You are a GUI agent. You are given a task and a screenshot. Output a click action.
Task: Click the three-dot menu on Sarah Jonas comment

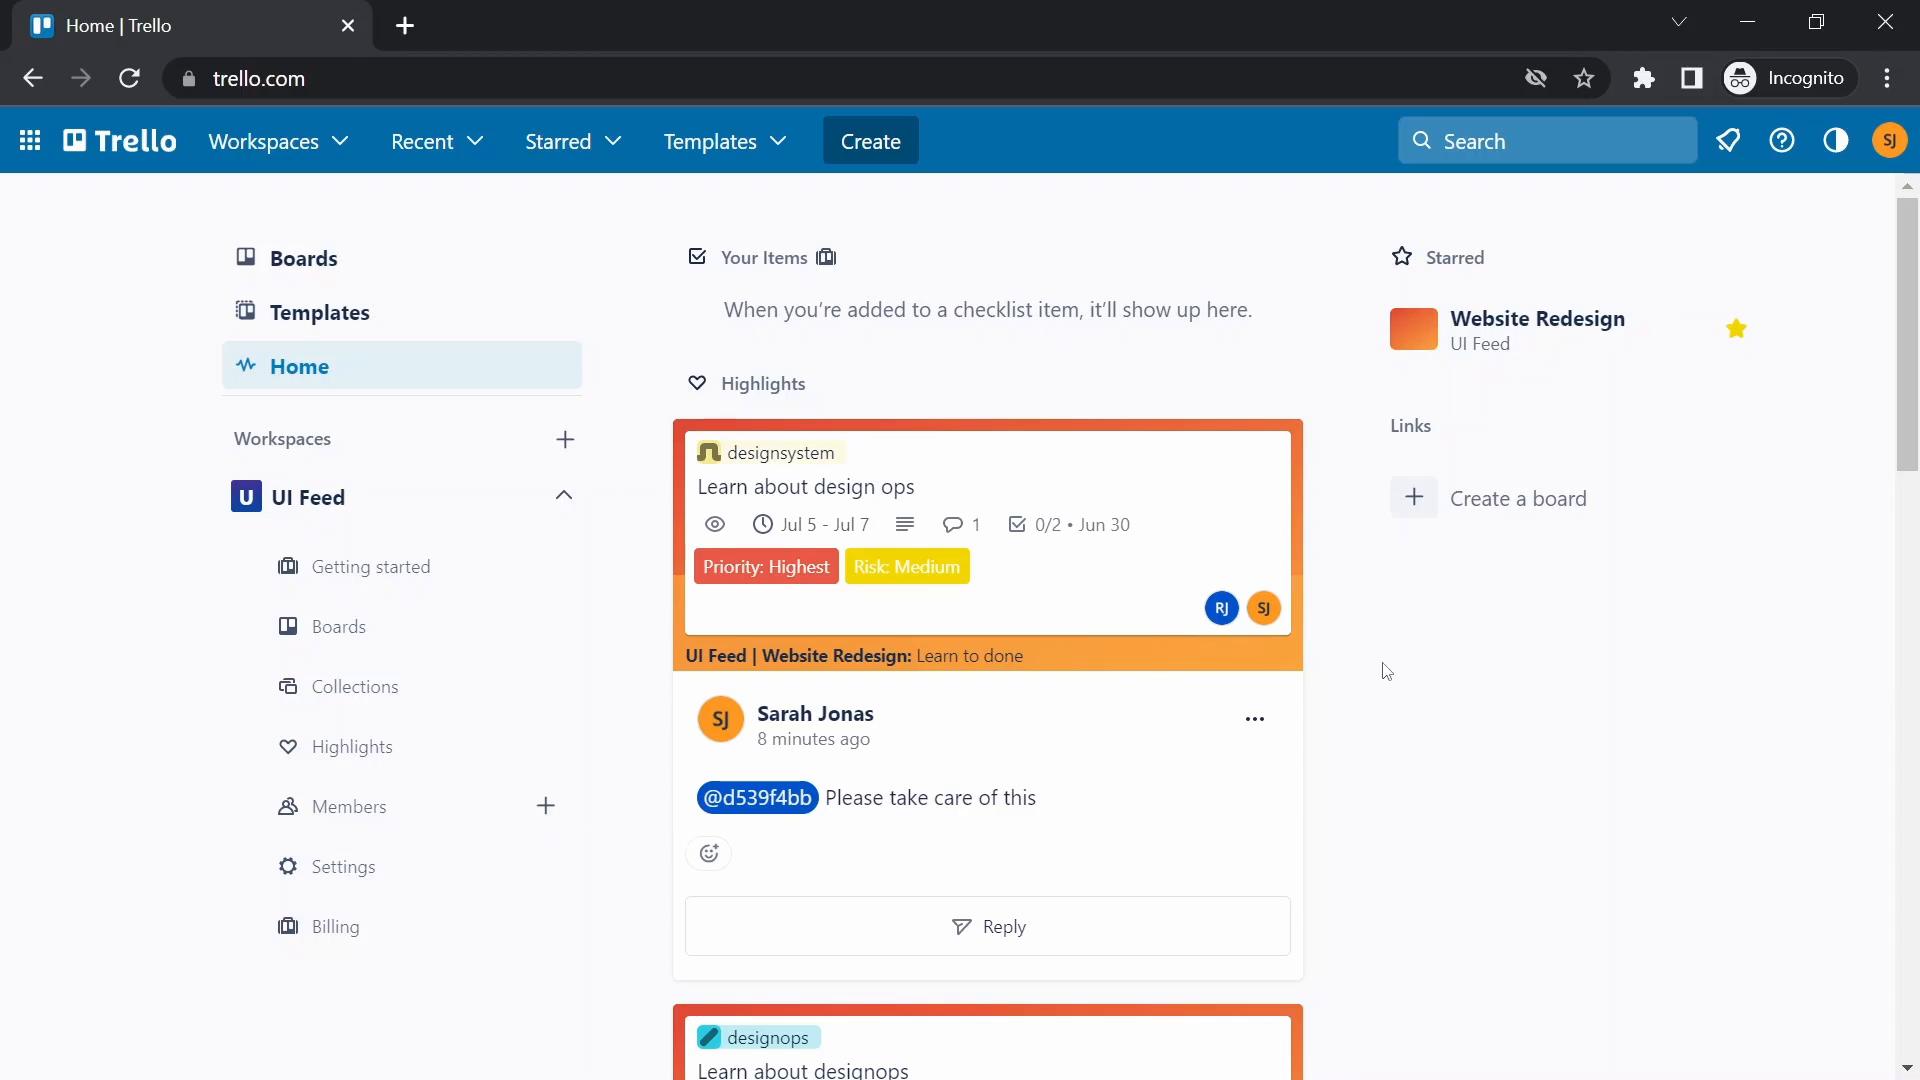(x=1254, y=719)
